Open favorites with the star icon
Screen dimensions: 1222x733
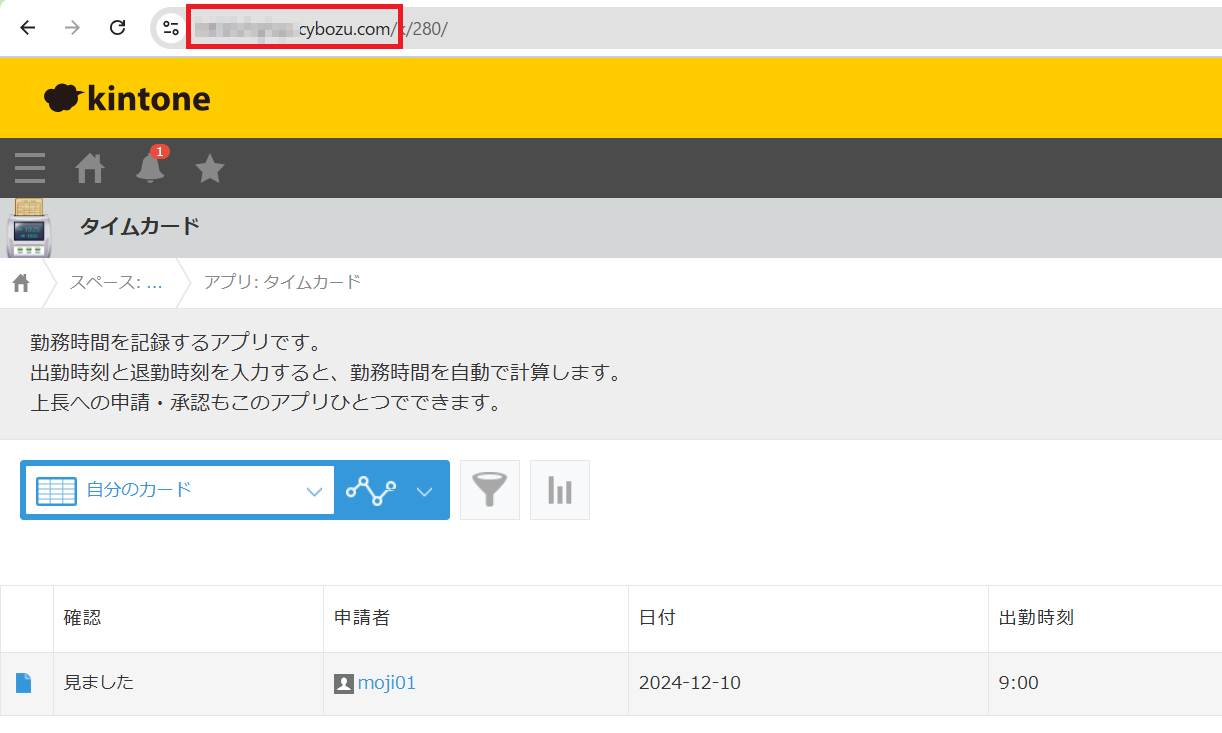tap(209, 167)
